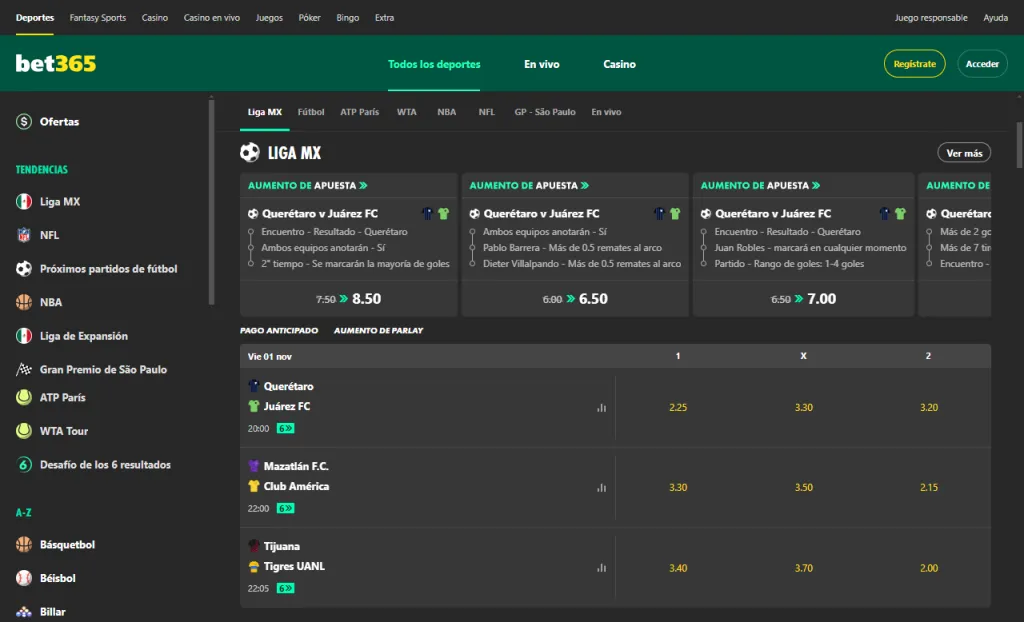Screen dimensions: 1024x622
Task: Open Desafío de los 6 resultados icon
Action: [x=25, y=464]
